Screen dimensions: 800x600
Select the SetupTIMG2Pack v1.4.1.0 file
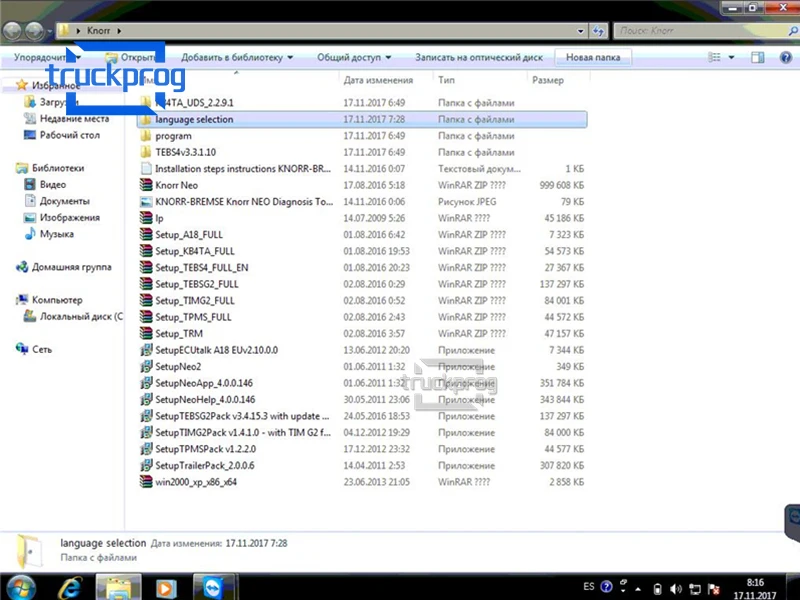click(x=362, y=433)
